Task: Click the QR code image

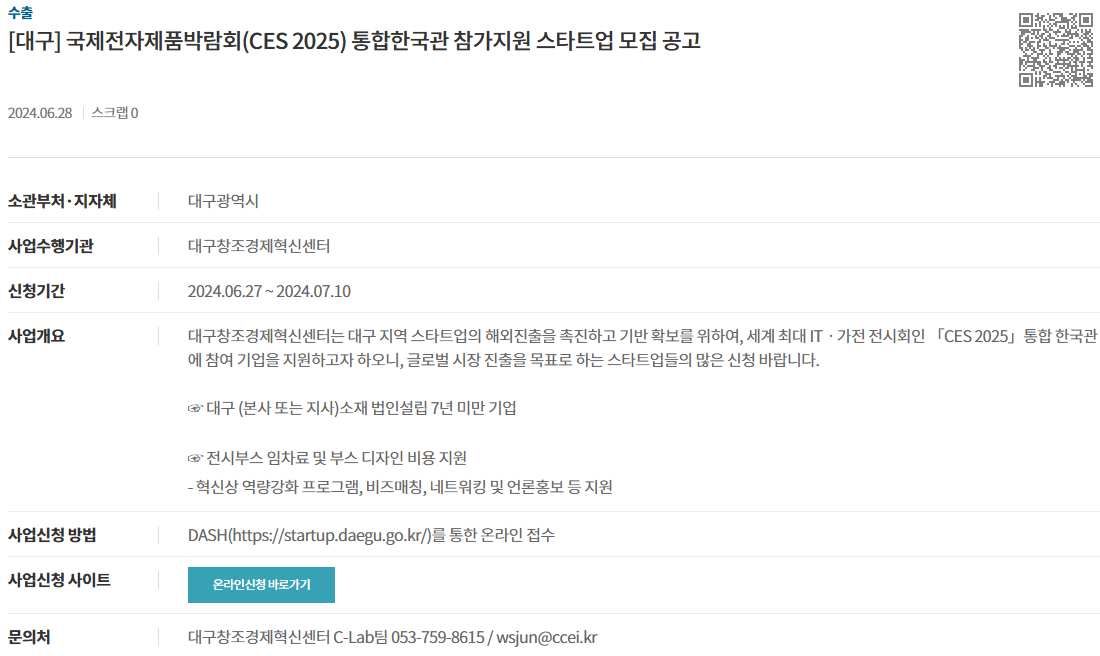Action: click(x=1056, y=50)
